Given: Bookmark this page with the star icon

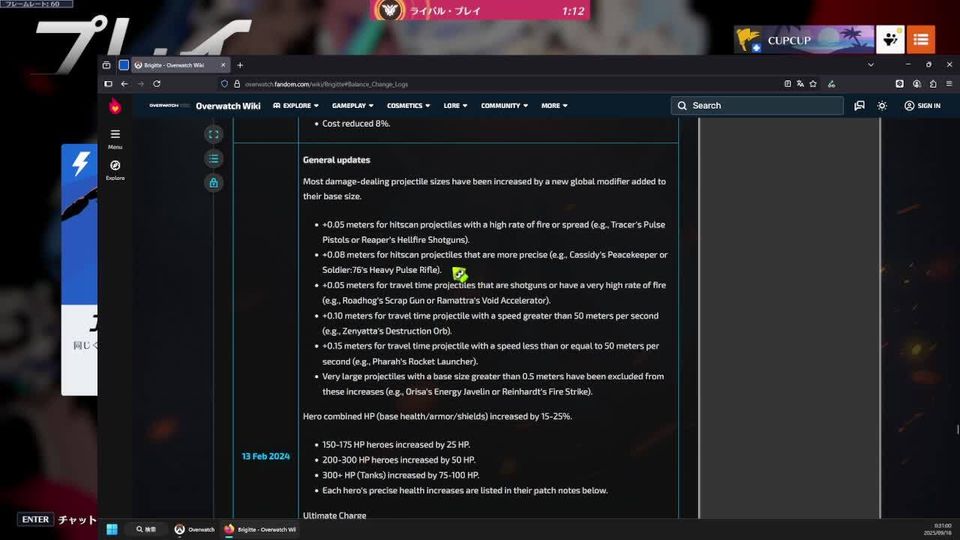Looking at the screenshot, I should pyautogui.click(x=813, y=84).
